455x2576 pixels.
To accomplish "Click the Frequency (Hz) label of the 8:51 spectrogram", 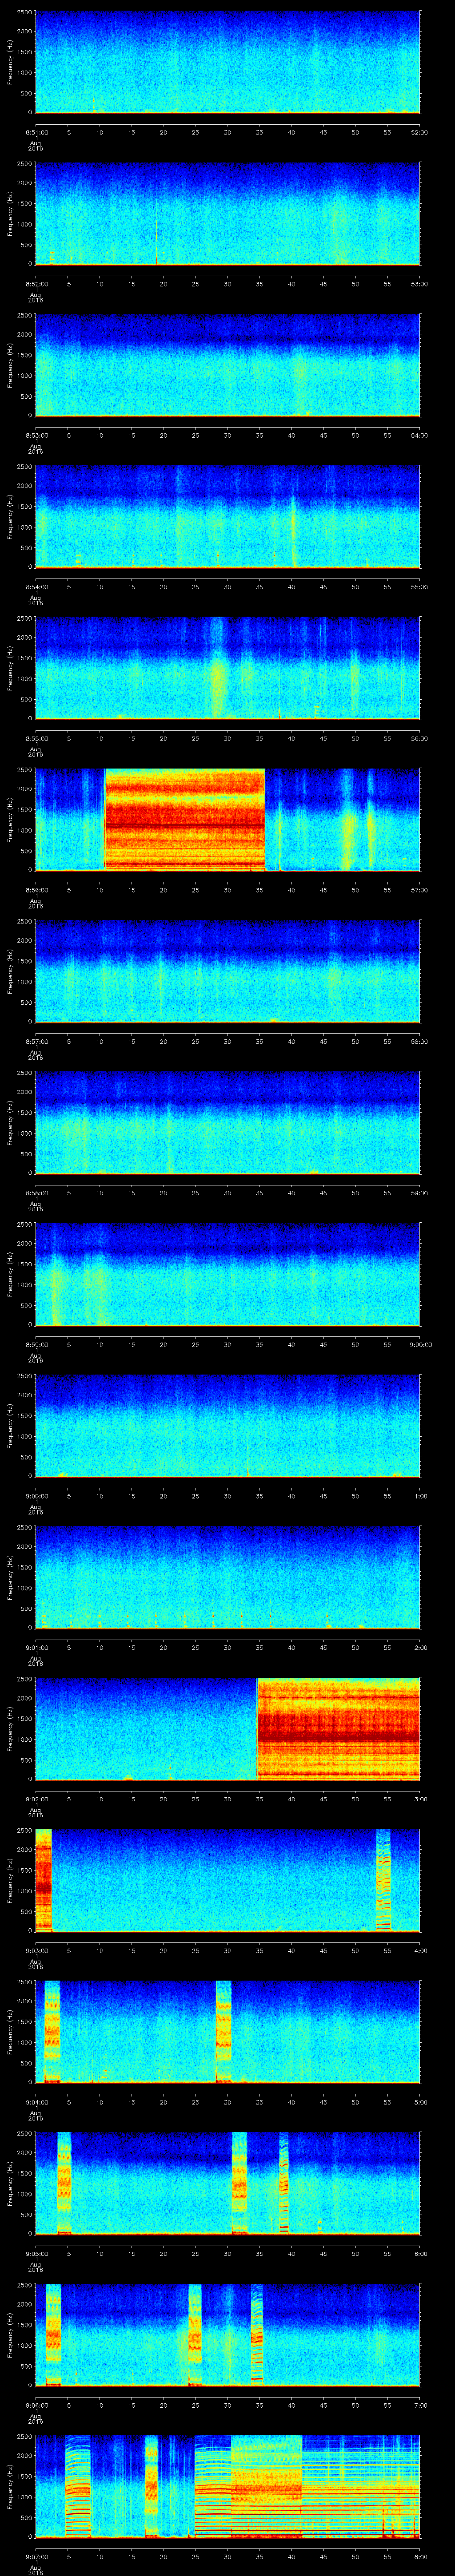I will pyautogui.click(x=10, y=62).
